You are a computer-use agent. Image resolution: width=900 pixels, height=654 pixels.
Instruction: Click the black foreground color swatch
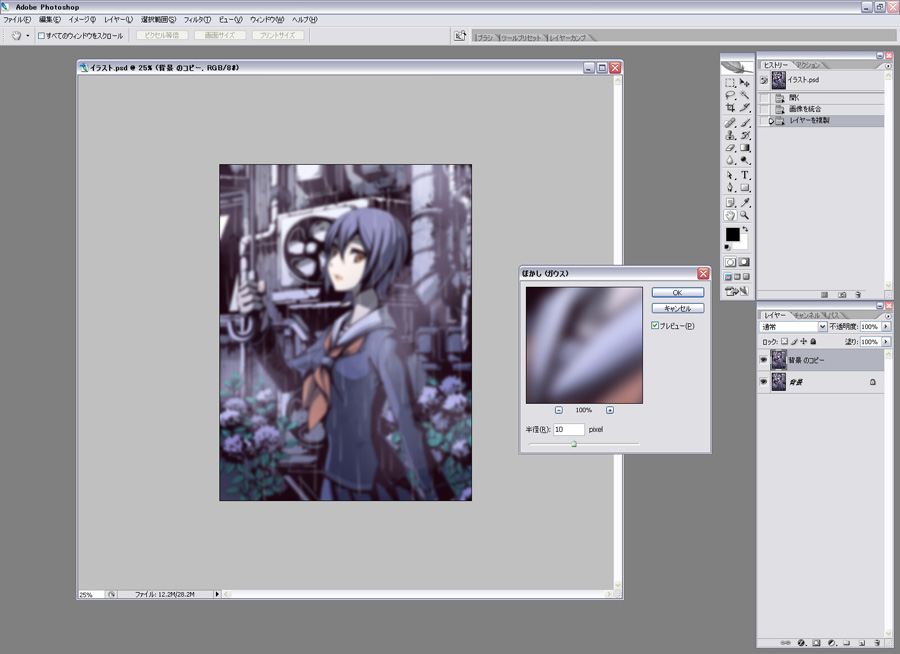tap(732, 234)
